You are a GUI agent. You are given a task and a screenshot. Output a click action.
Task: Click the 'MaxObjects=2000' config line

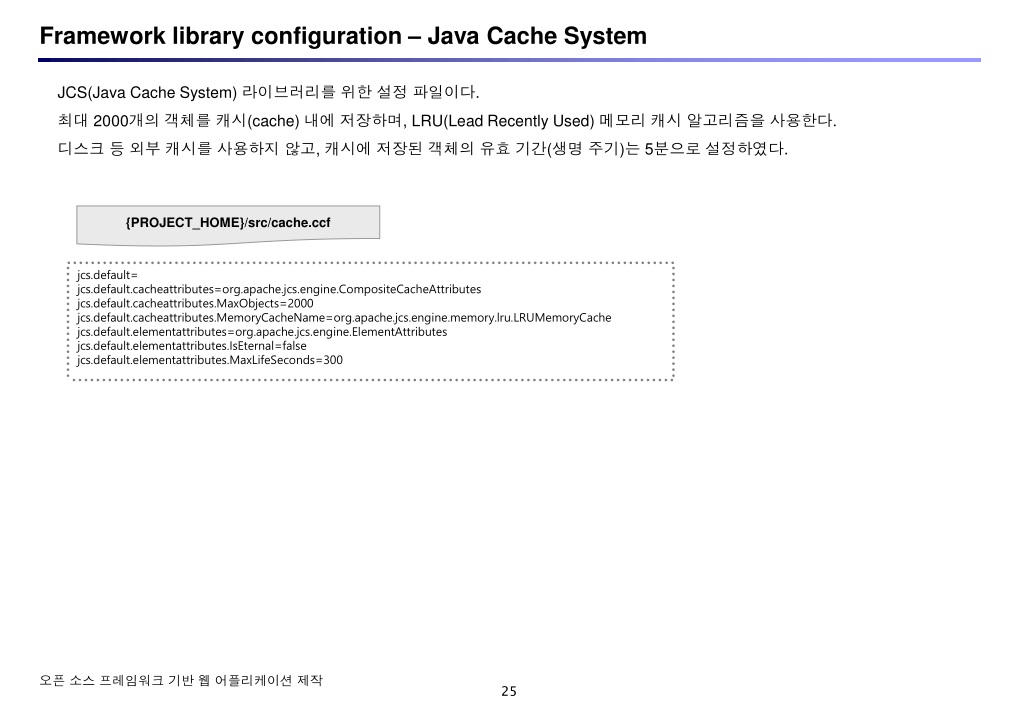click(194, 303)
